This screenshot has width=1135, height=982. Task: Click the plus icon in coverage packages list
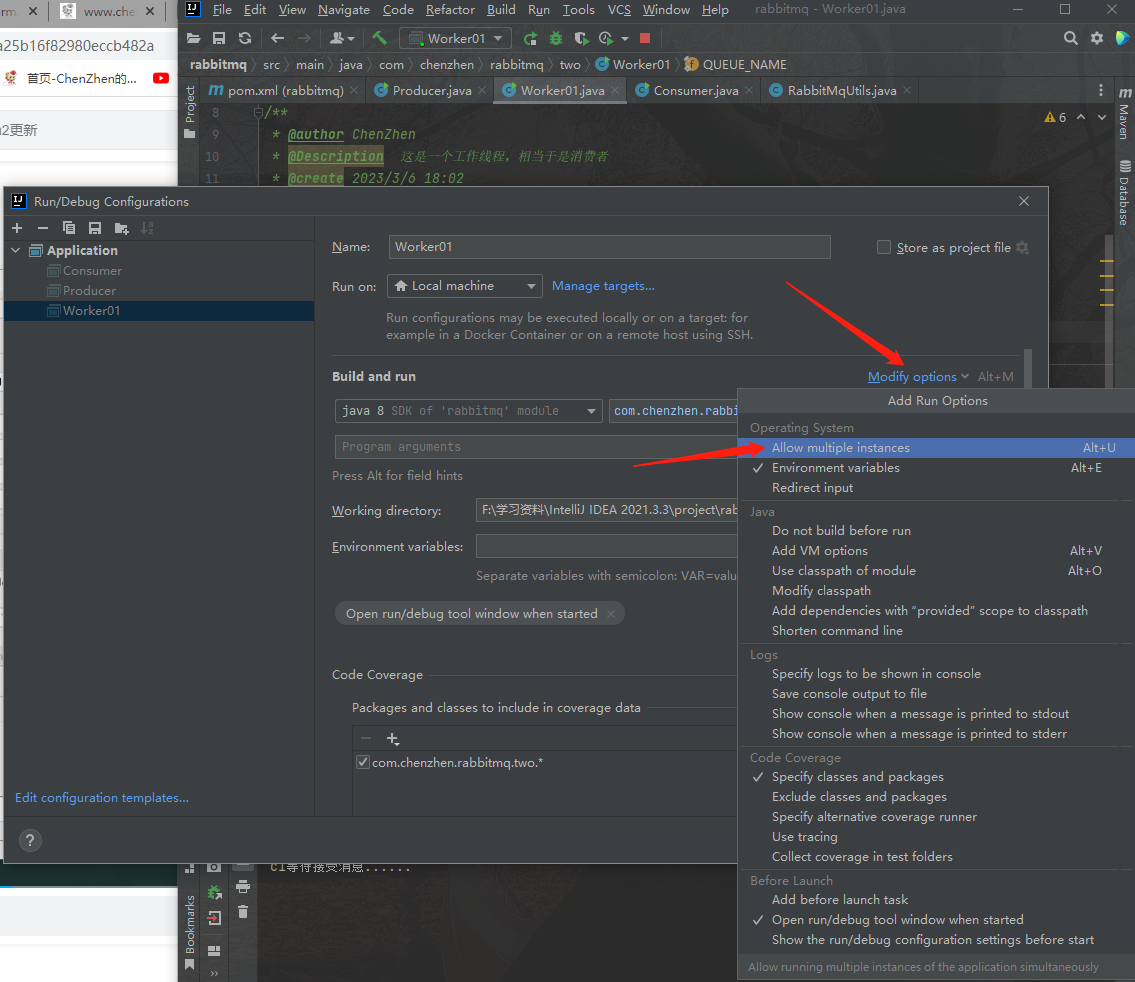pyautogui.click(x=392, y=739)
